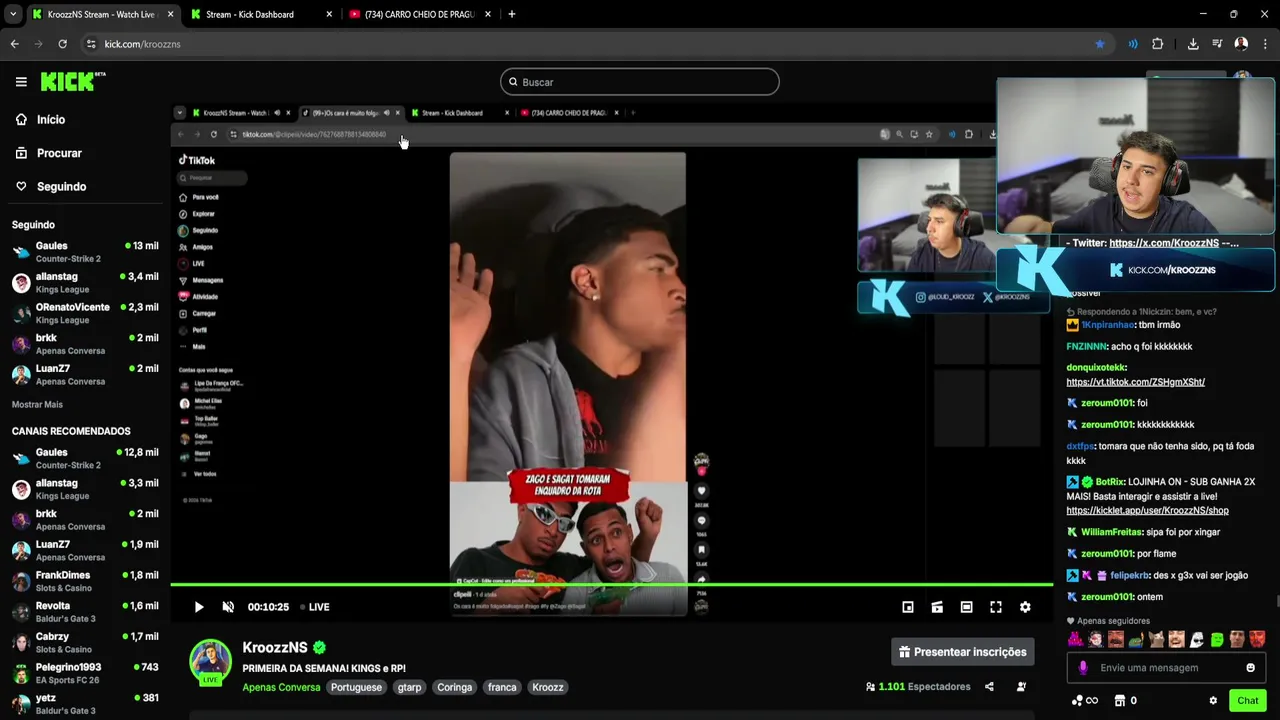Click the purple microphone icon in chat
1280x720 pixels.
(1083, 668)
